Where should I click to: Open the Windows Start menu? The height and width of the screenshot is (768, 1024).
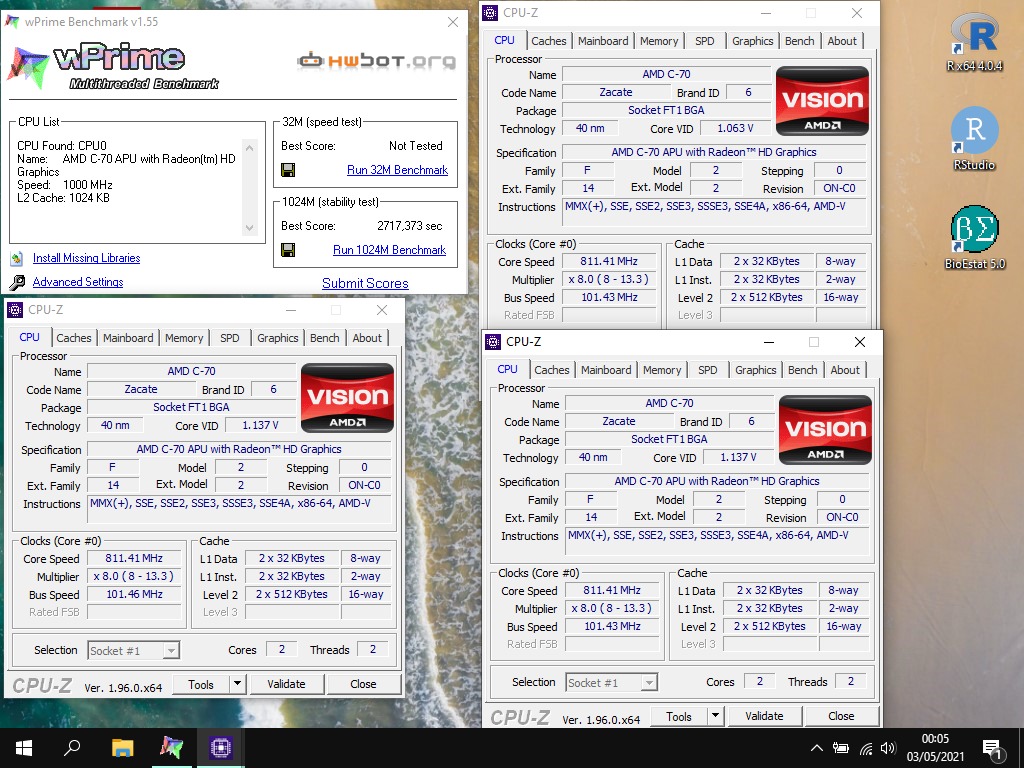[24, 748]
